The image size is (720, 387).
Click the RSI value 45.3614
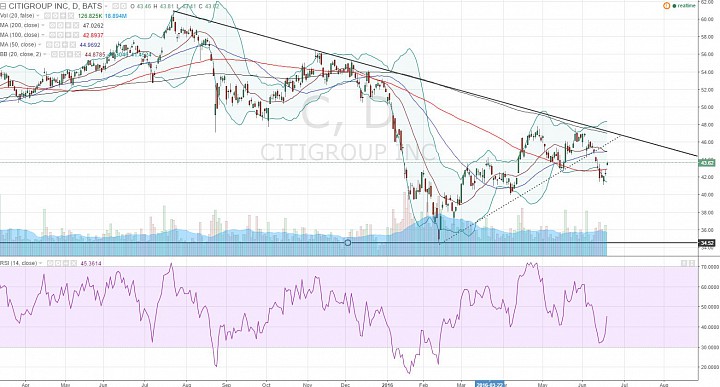pos(91,263)
